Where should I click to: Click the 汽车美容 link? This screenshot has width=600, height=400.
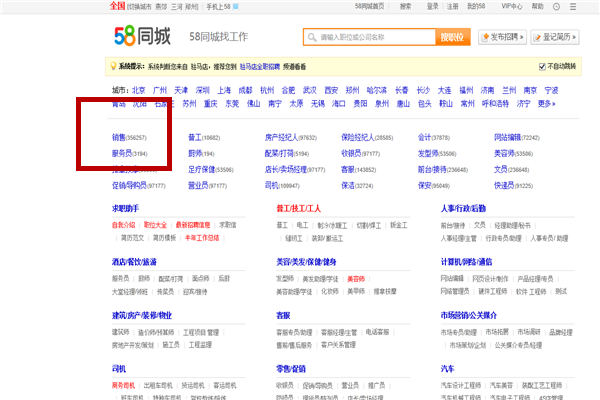[501, 385]
